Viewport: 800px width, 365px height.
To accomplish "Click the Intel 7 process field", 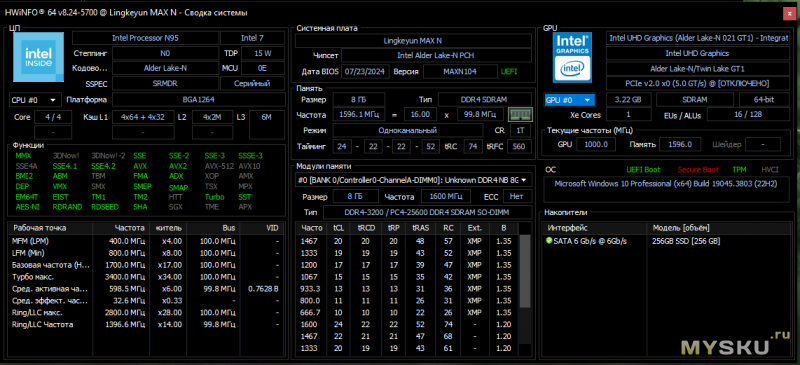I will pyautogui.click(x=253, y=38).
